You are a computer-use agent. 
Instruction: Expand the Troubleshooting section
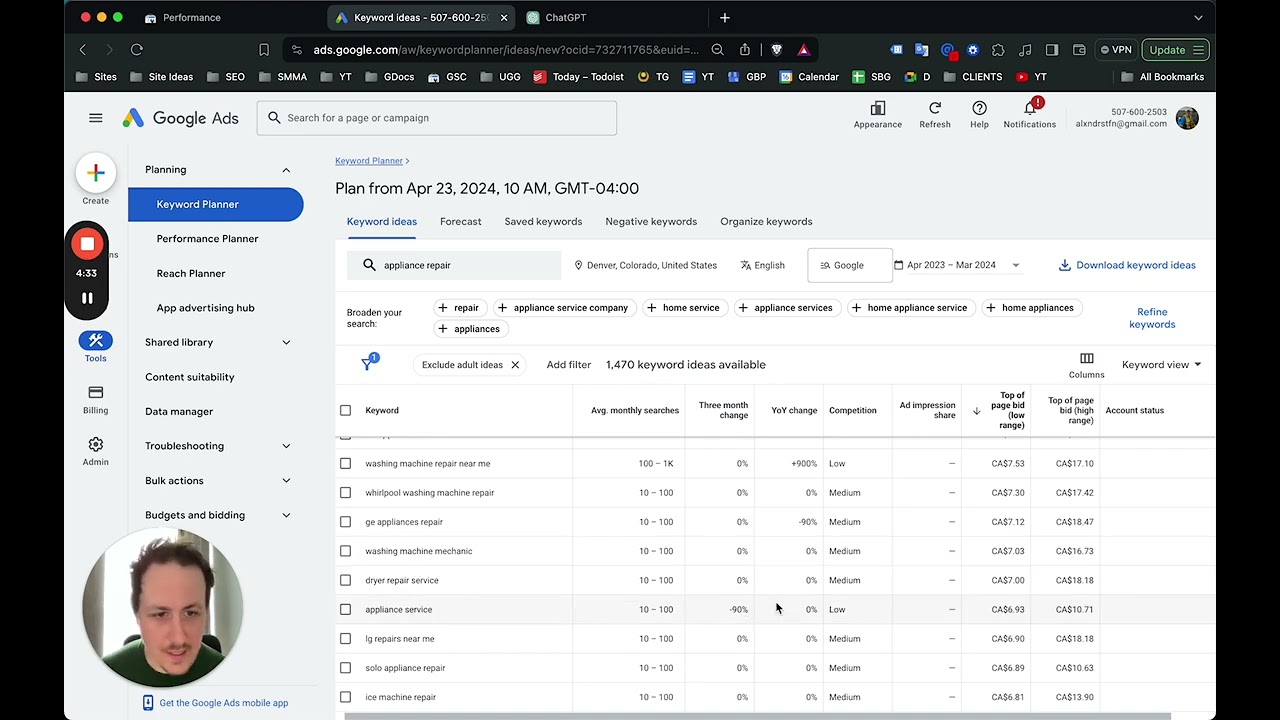point(286,446)
